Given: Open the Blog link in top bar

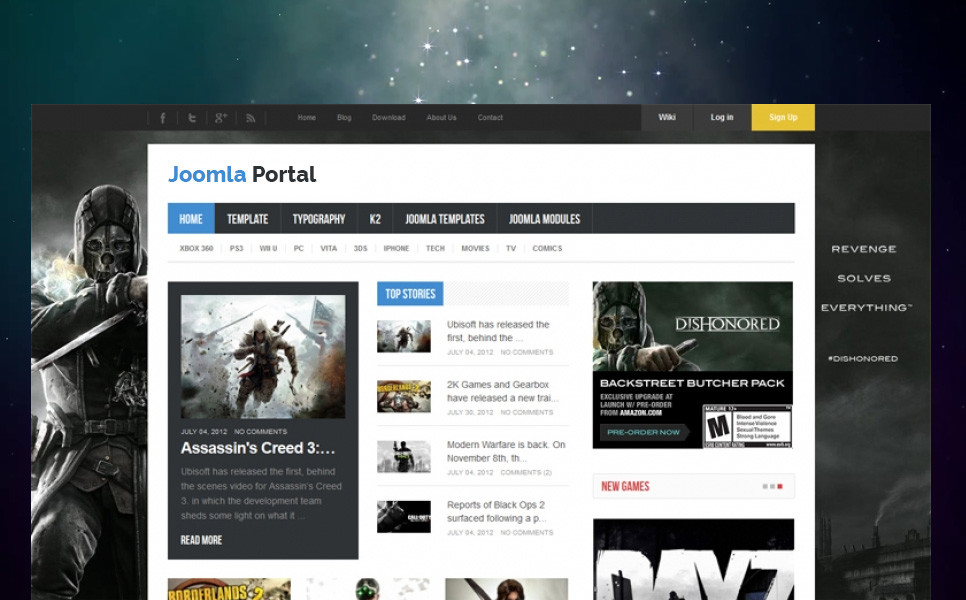Looking at the screenshot, I should (x=344, y=118).
